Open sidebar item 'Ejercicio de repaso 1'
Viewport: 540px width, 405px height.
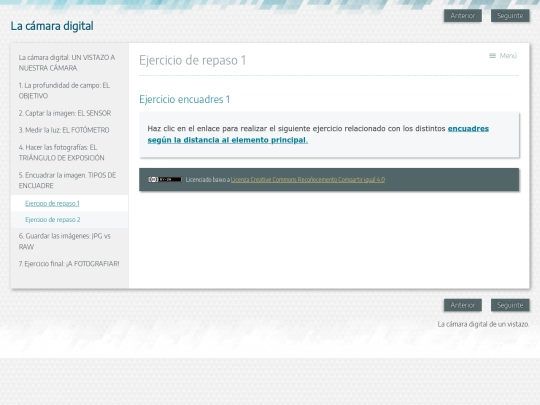[x=69, y=203]
